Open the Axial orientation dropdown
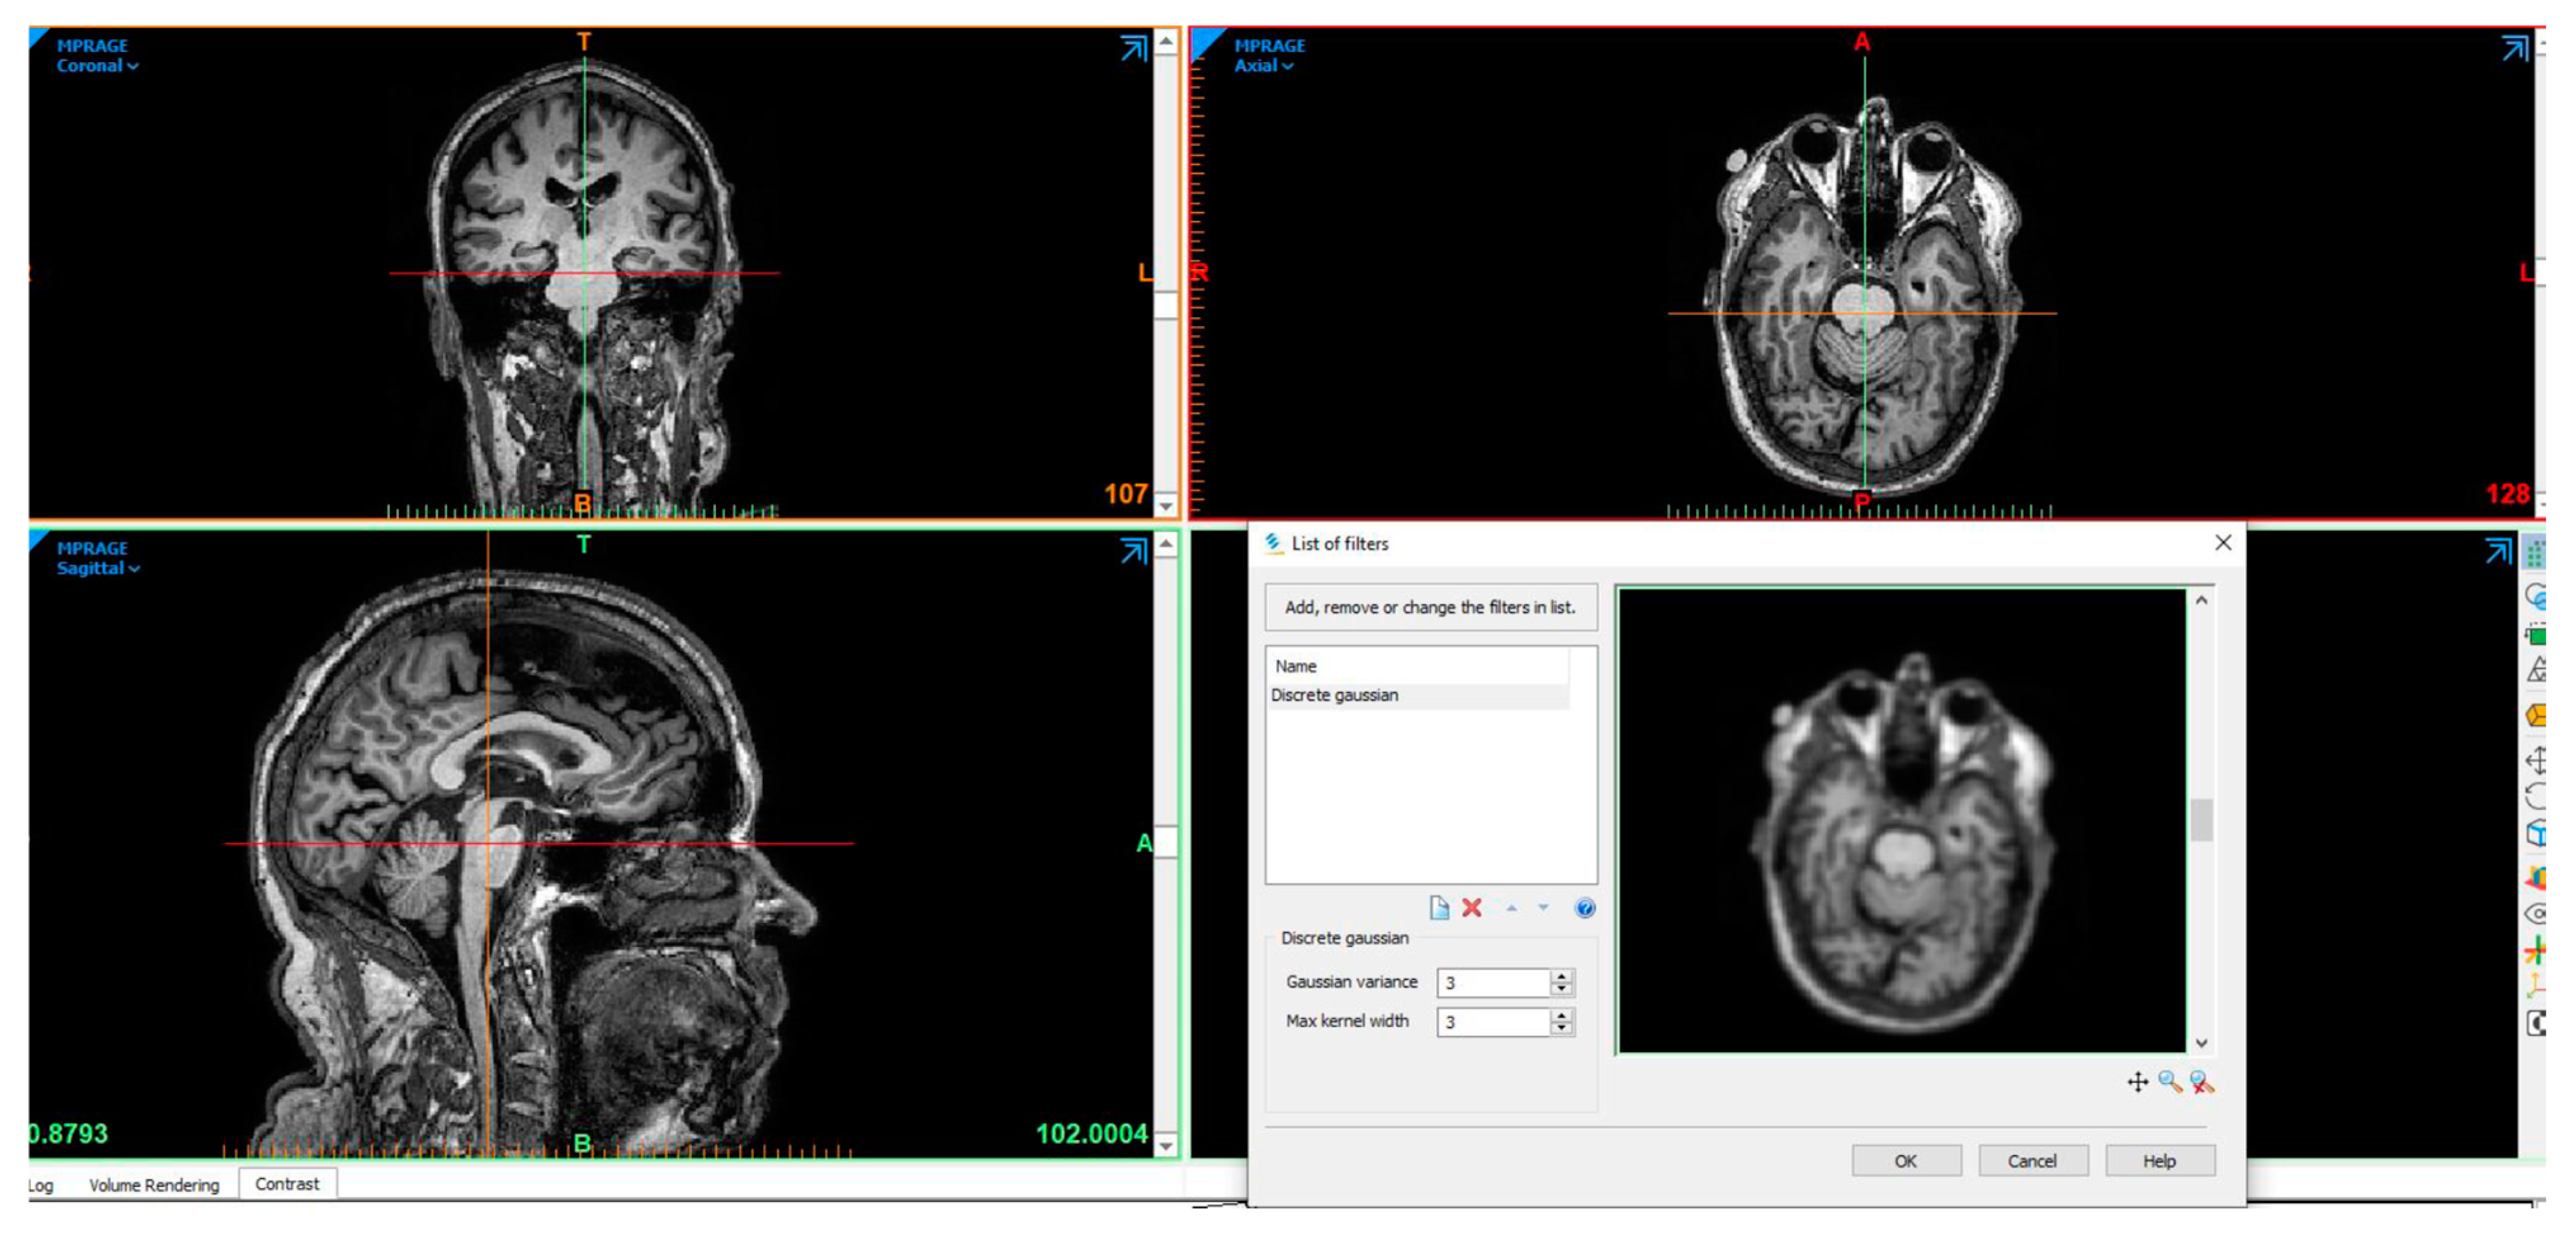The height and width of the screenshot is (1237, 2576). point(1263,66)
